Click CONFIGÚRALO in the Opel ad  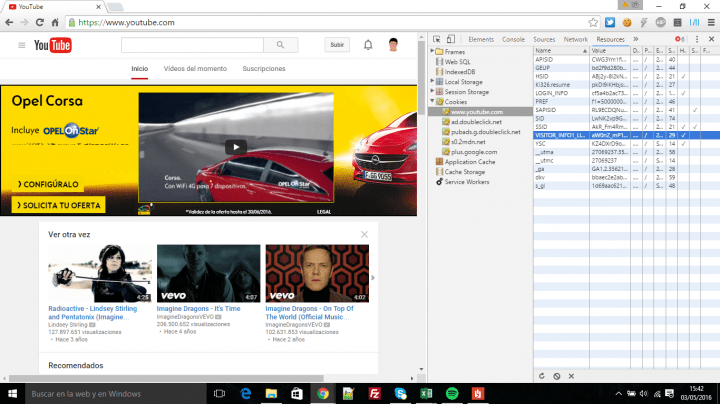tap(48, 184)
